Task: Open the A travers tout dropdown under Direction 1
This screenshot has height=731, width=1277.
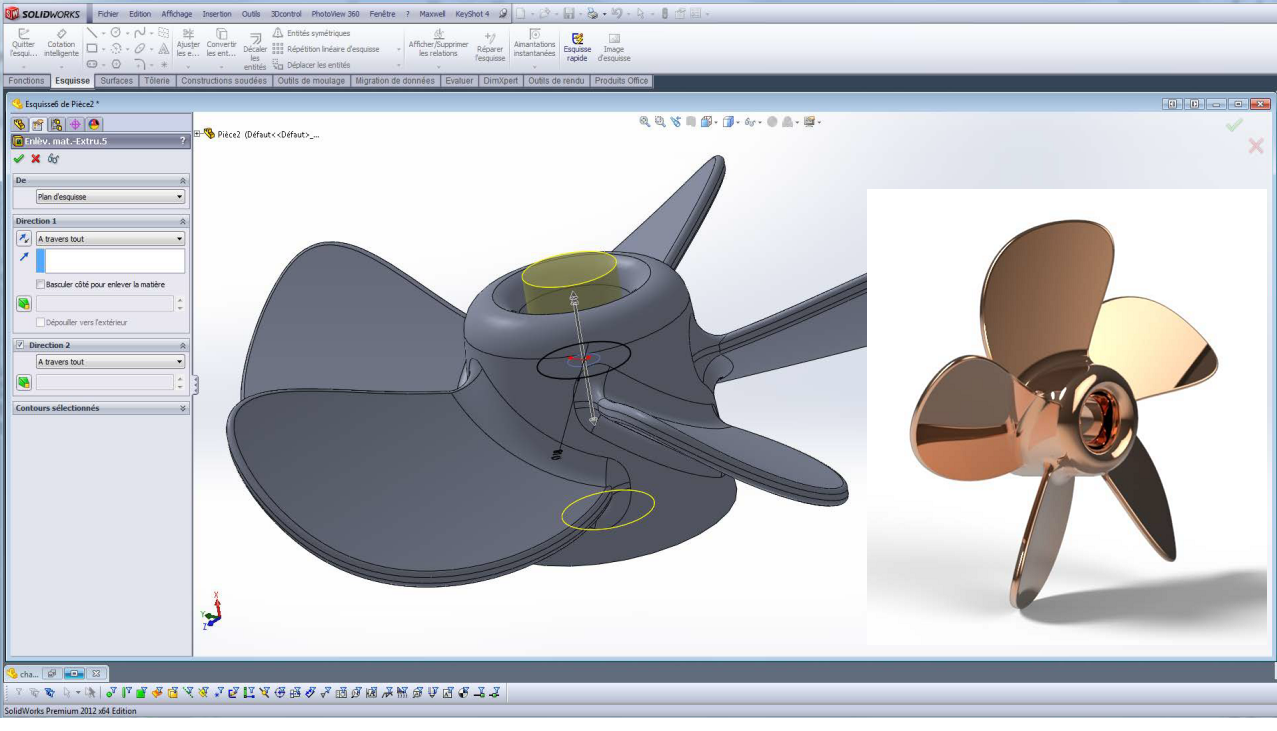Action: point(108,238)
